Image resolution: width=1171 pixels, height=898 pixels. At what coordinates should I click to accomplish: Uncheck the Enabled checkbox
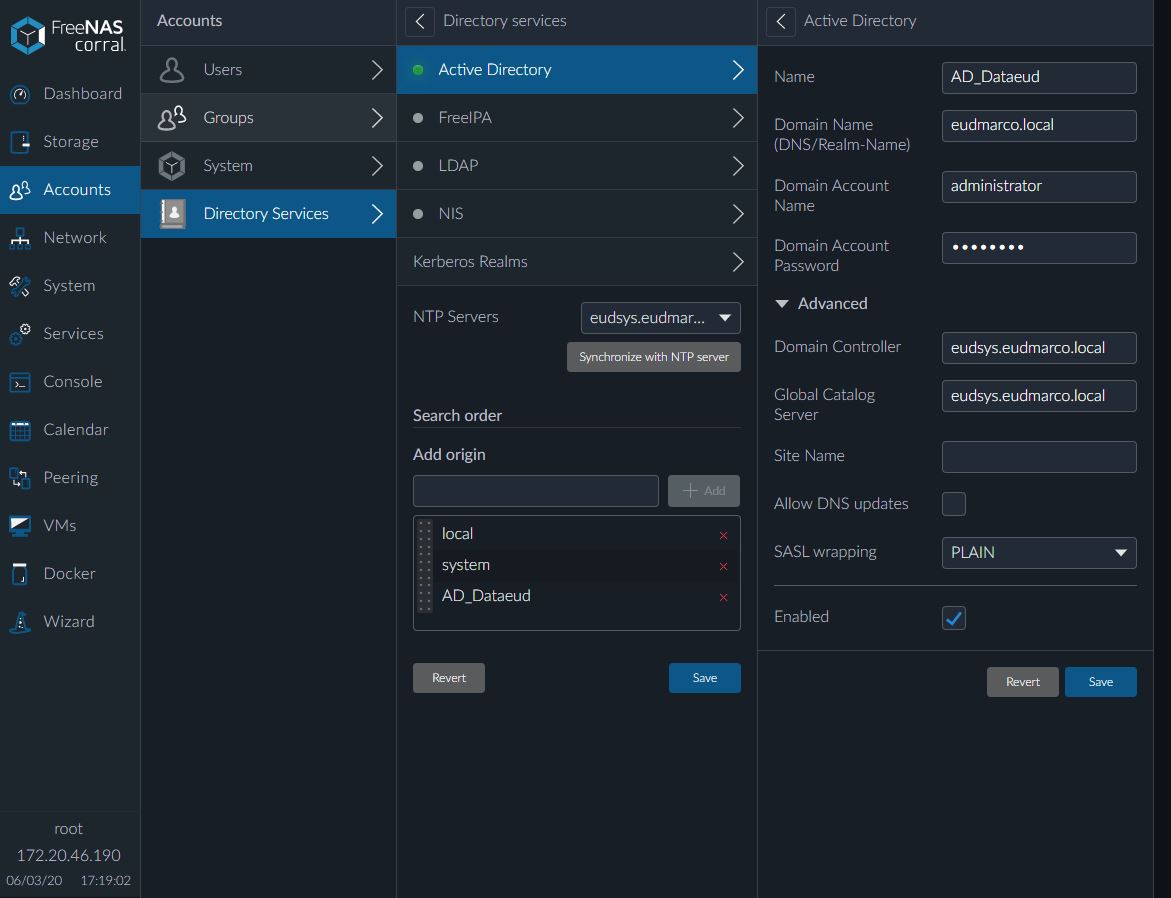(x=954, y=618)
